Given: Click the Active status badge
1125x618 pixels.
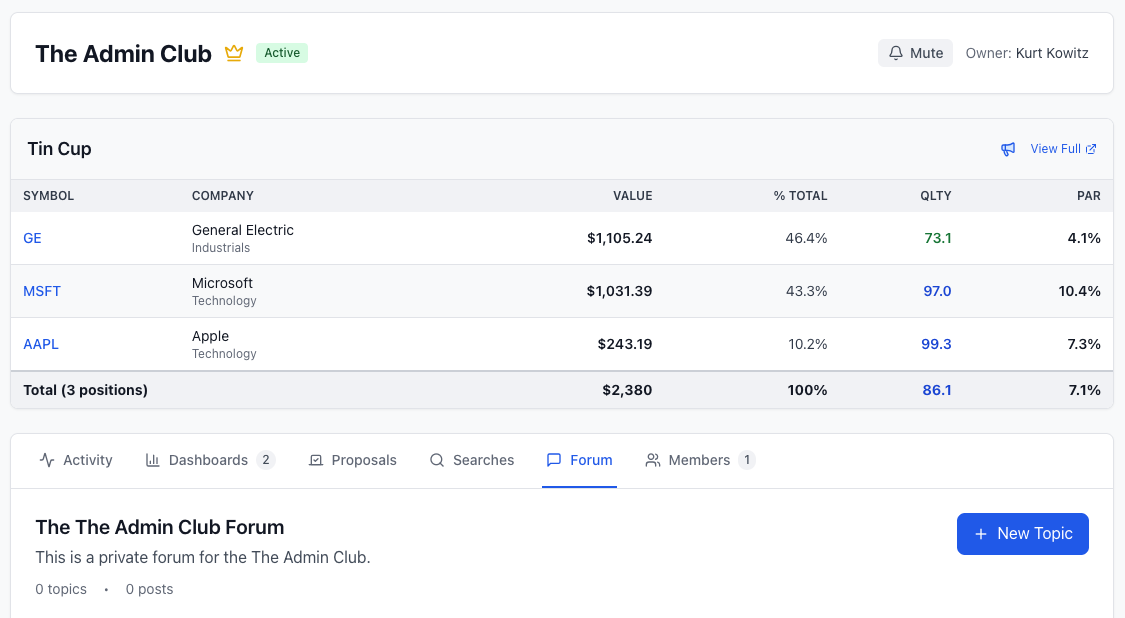Looking at the screenshot, I should (x=282, y=53).
